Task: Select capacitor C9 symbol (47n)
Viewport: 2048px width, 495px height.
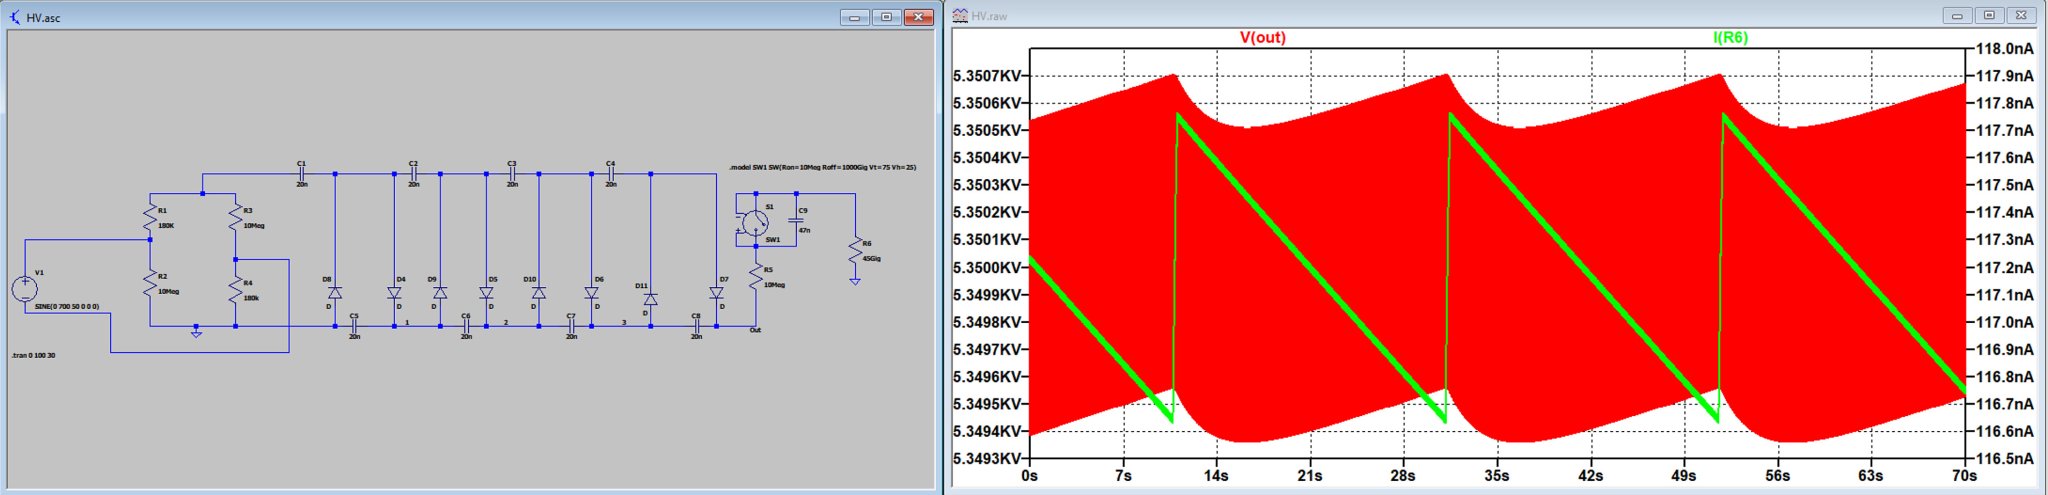Action: click(x=796, y=219)
